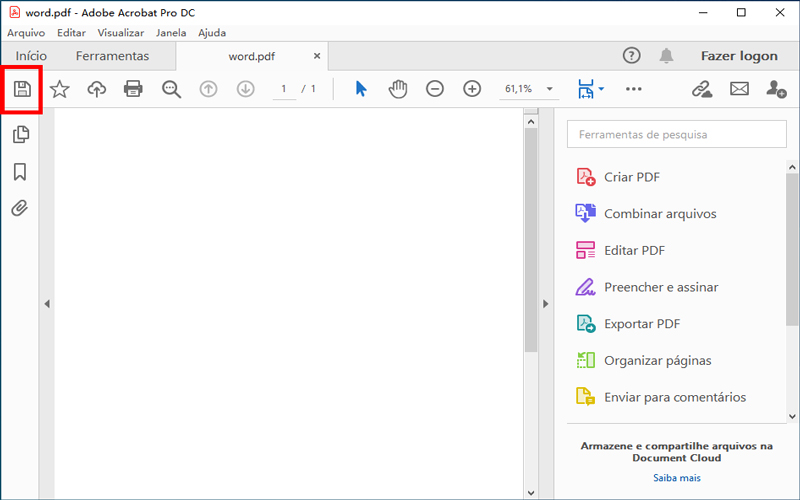Open the Editar menu
The width and height of the screenshot is (800, 500).
click(x=71, y=33)
